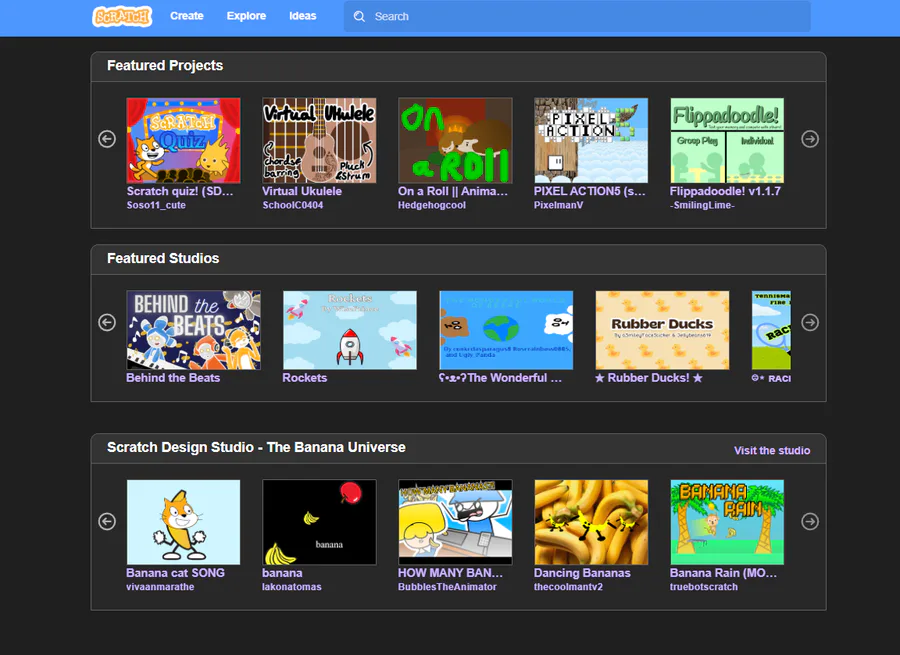Image resolution: width=900 pixels, height=655 pixels.
Task: Focus the Search input field
Action: (x=577, y=16)
